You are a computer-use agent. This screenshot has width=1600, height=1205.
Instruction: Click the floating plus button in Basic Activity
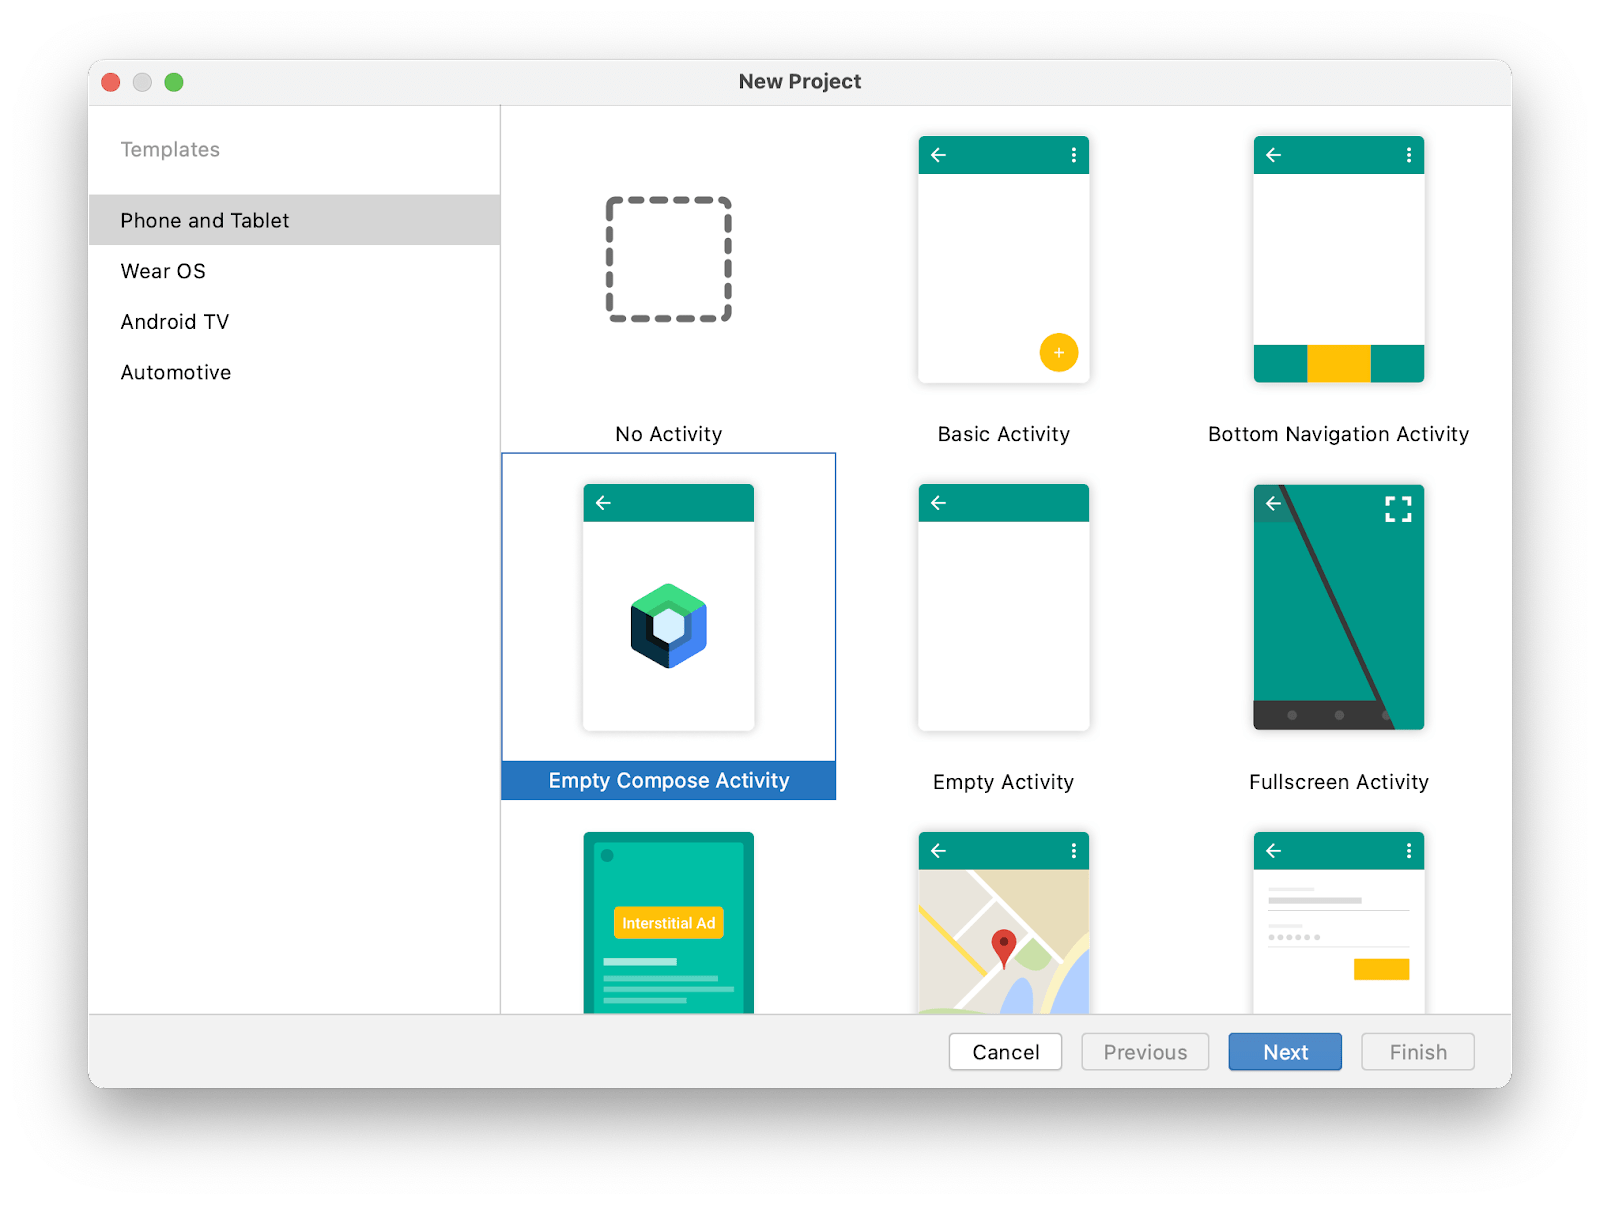[1058, 353]
